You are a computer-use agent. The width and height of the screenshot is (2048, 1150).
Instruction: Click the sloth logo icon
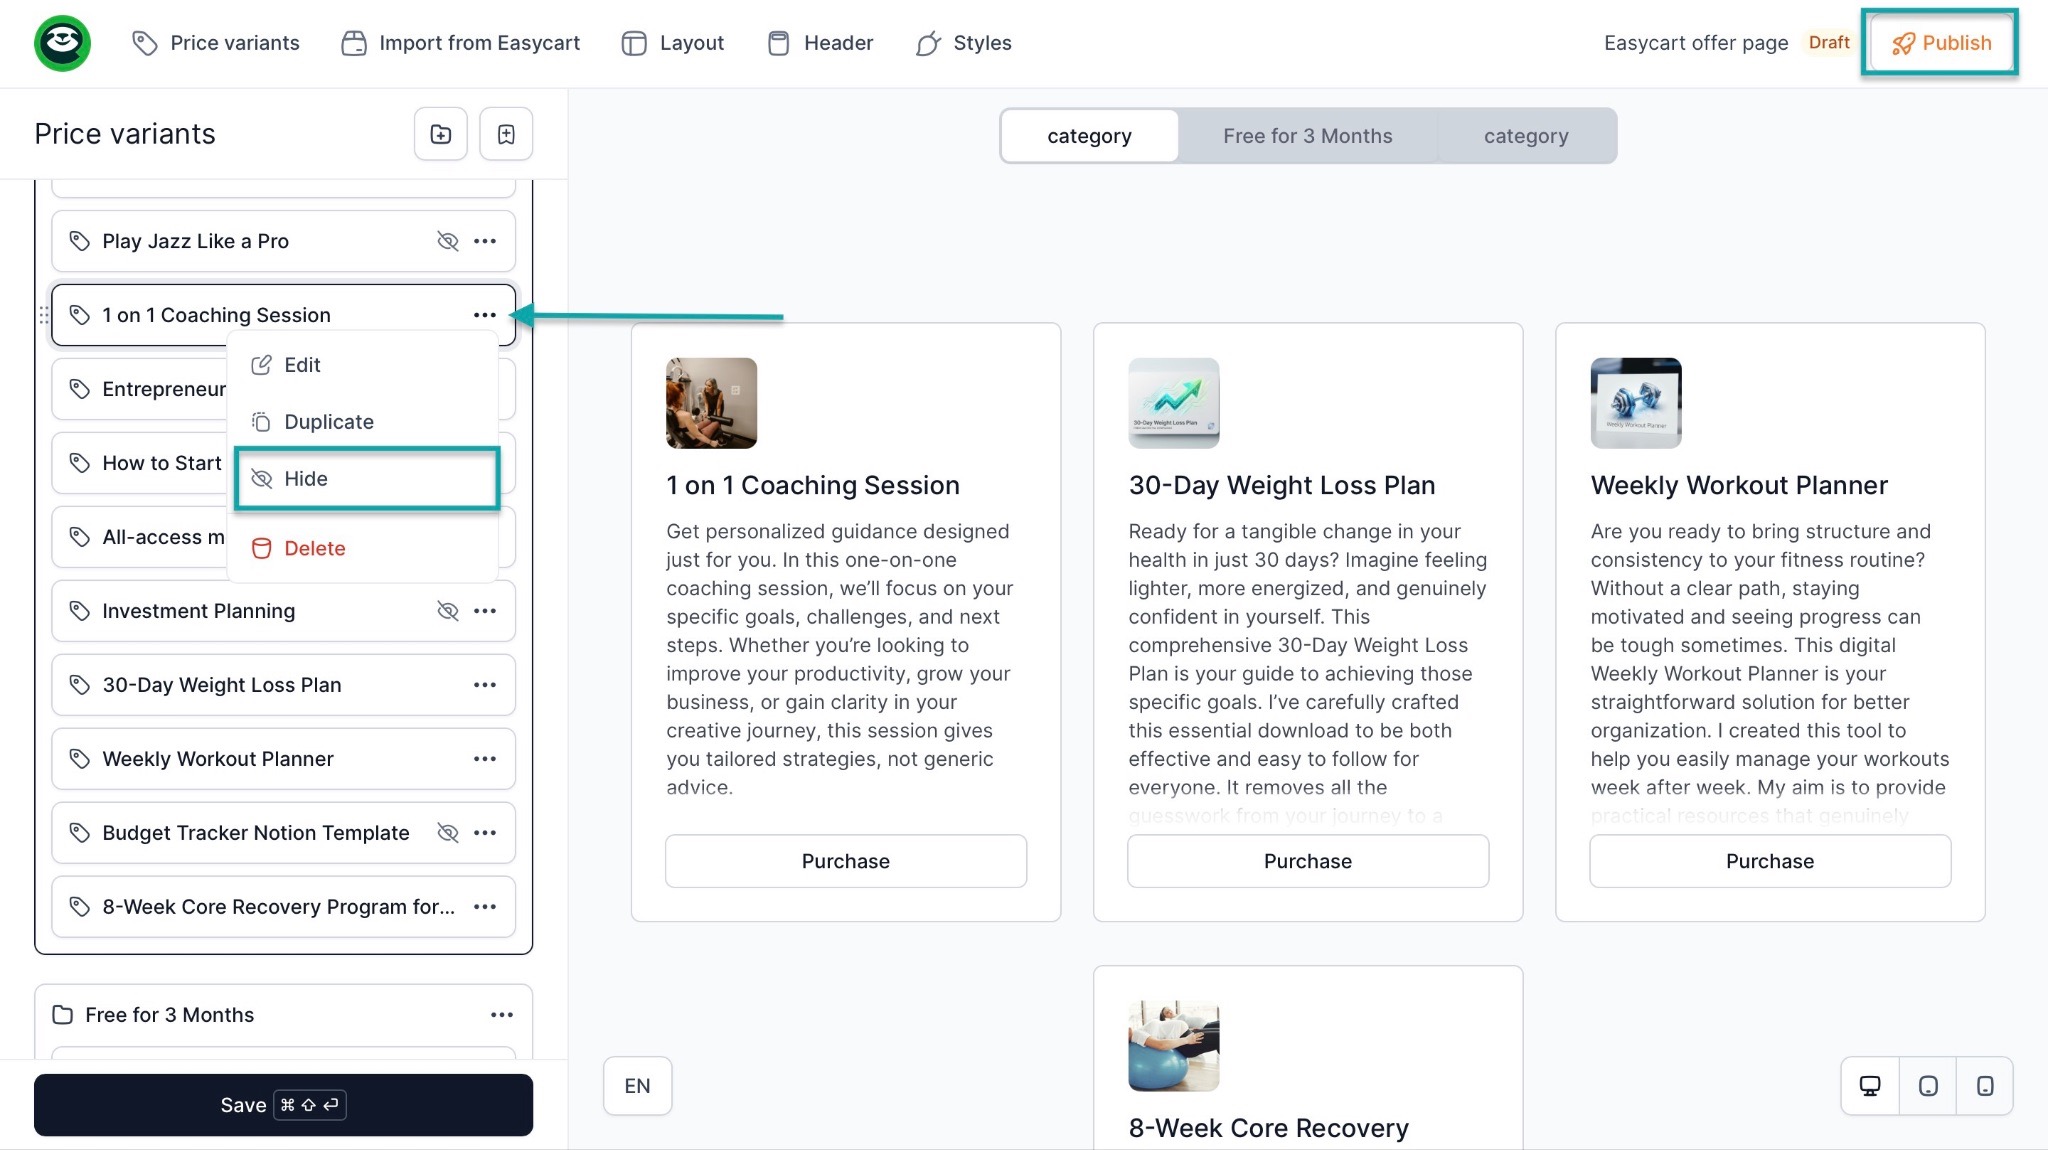click(x=62, y=43)
